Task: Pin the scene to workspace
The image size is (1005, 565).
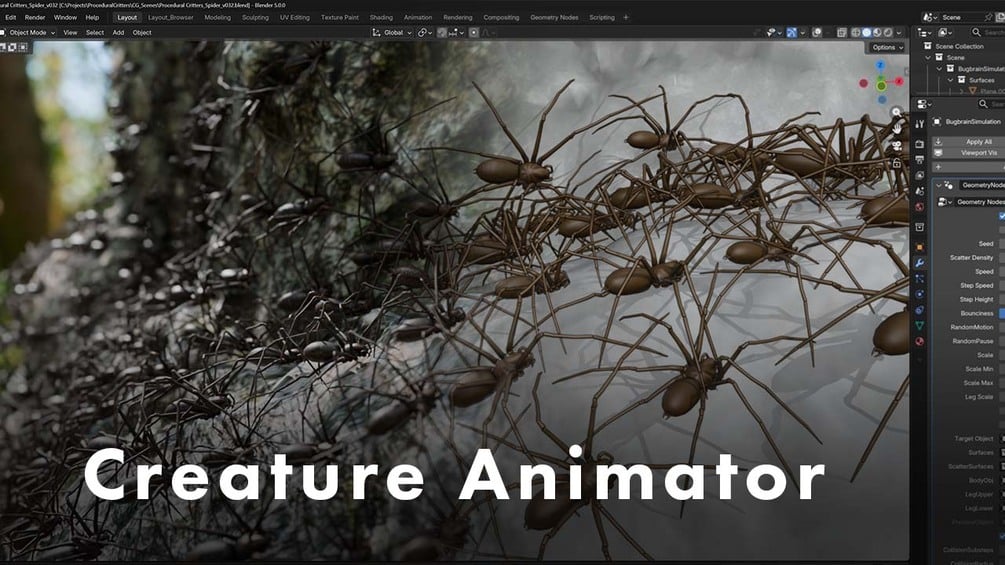Action: pos(989,17)
